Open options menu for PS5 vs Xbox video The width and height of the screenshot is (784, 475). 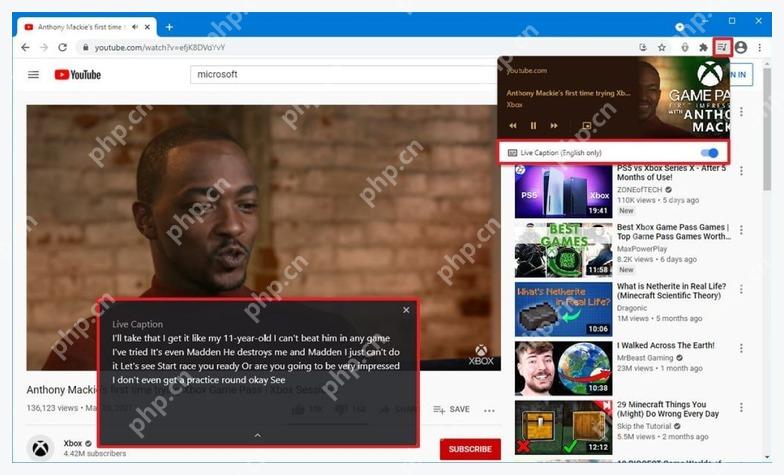(741, 170)
